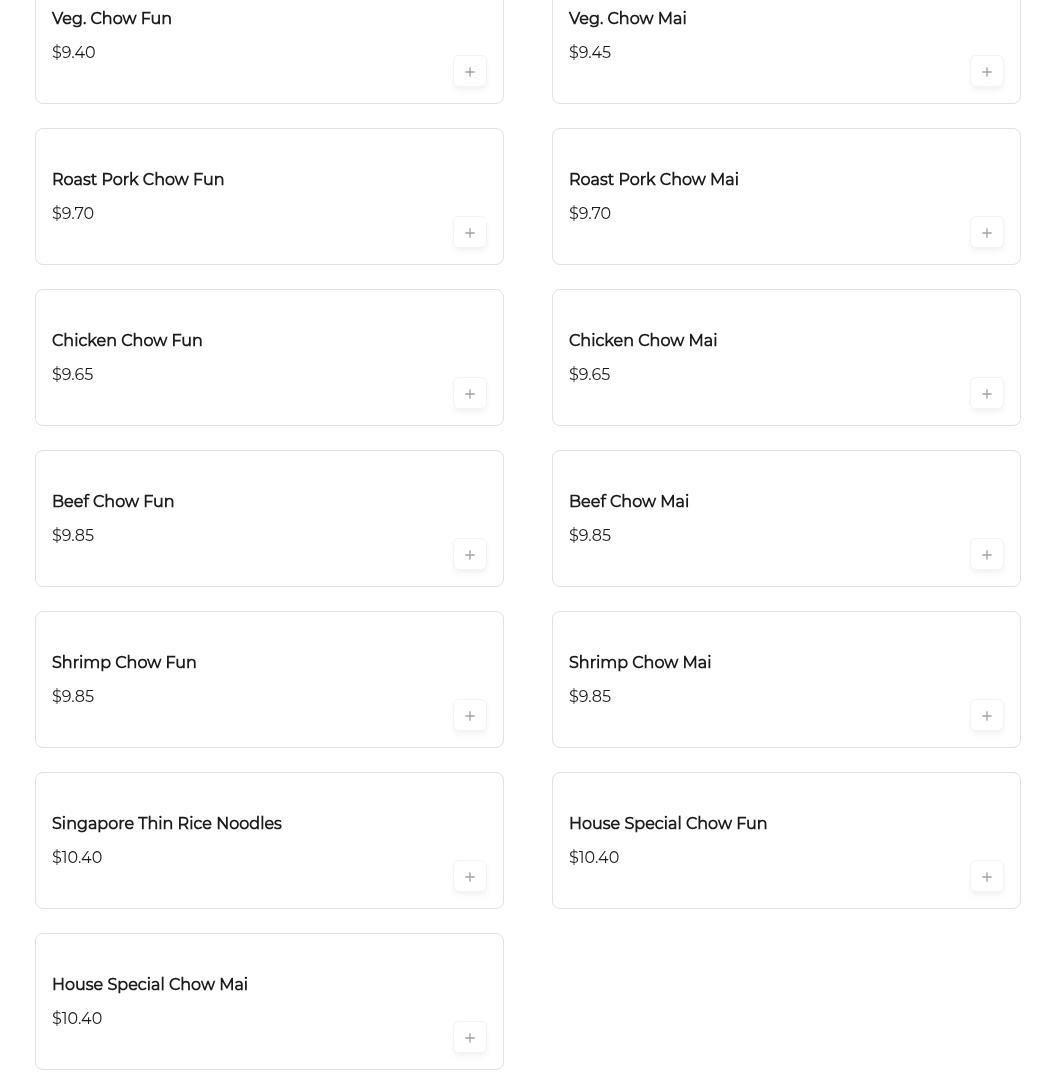Add Shrimp Chow Mai via plus icon
The height and width of the screenshot is (1084, 1050).
point(987,716)
